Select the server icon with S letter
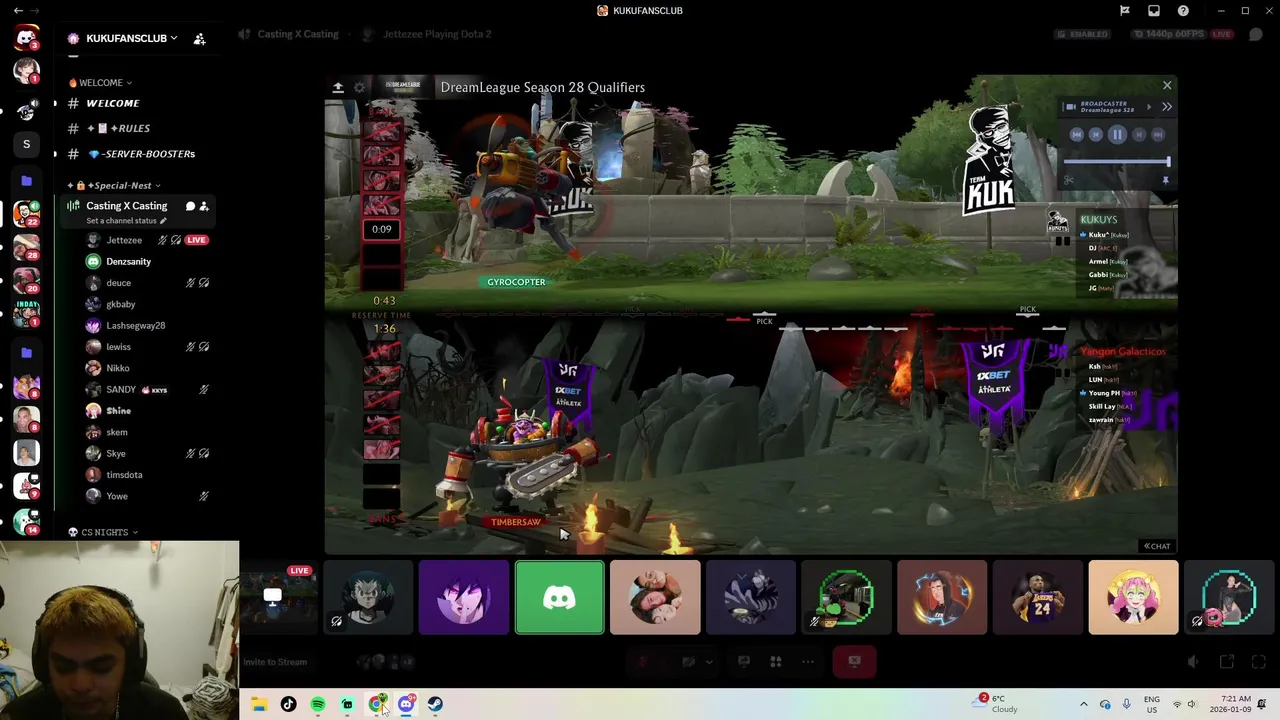Viewport: 1280px width, 720px height. (x=26, y=144)
